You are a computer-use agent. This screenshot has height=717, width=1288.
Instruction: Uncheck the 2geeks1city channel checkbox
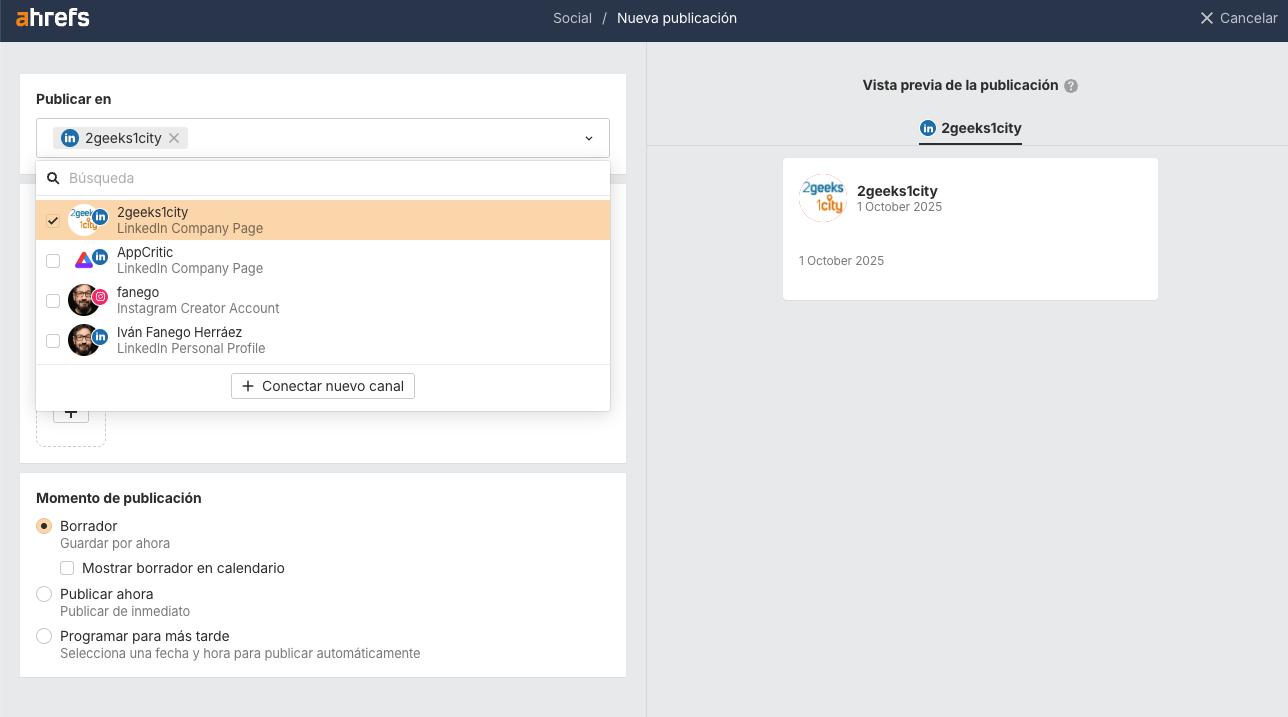tap(53, 221)
